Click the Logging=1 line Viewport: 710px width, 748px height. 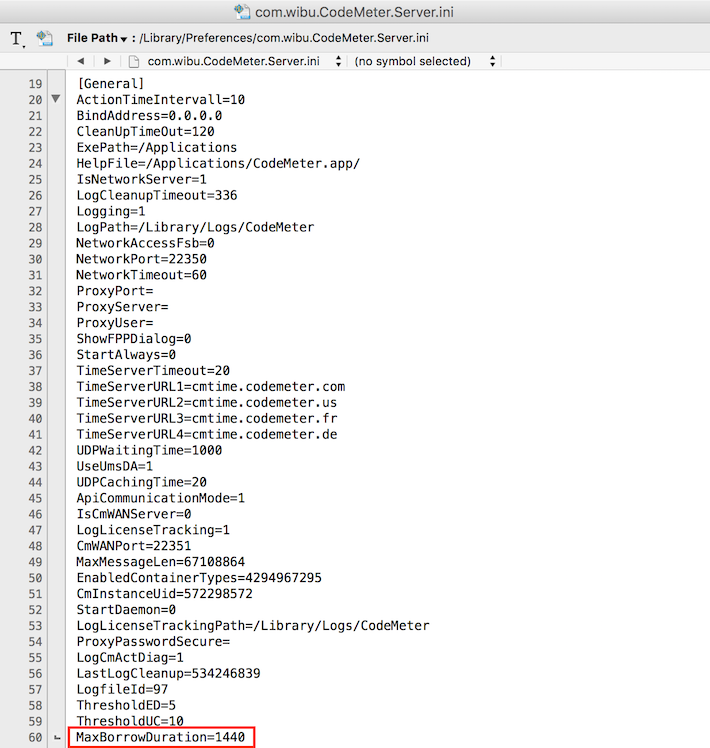[111, 211]
